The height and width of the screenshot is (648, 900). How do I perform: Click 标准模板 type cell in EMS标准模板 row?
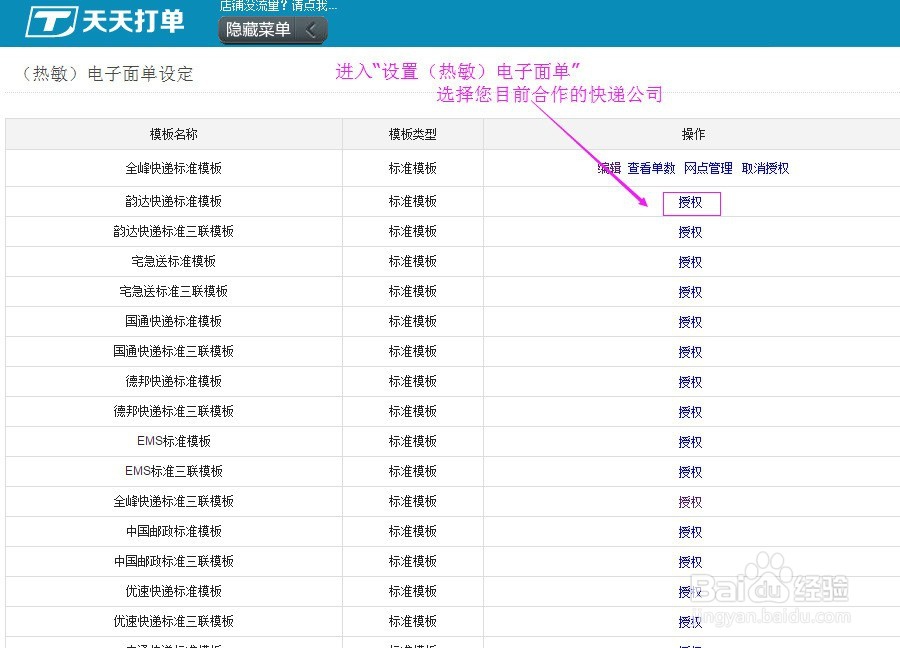coord(413,441)
